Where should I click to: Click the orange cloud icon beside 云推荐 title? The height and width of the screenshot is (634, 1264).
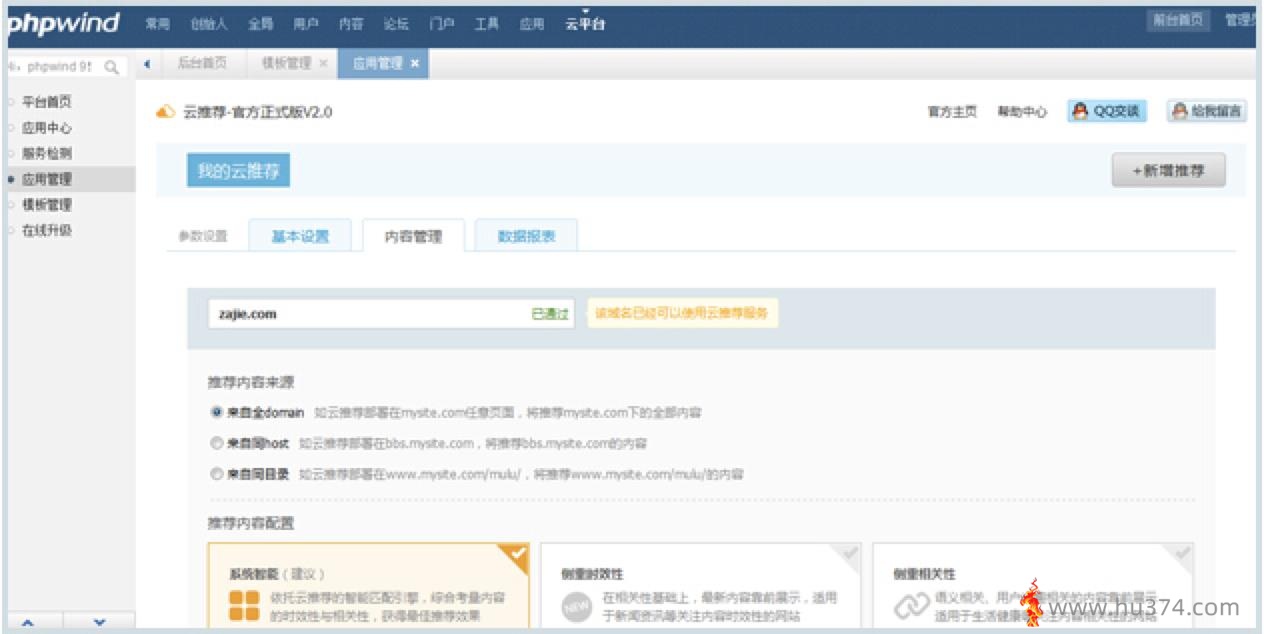(166, 112)
